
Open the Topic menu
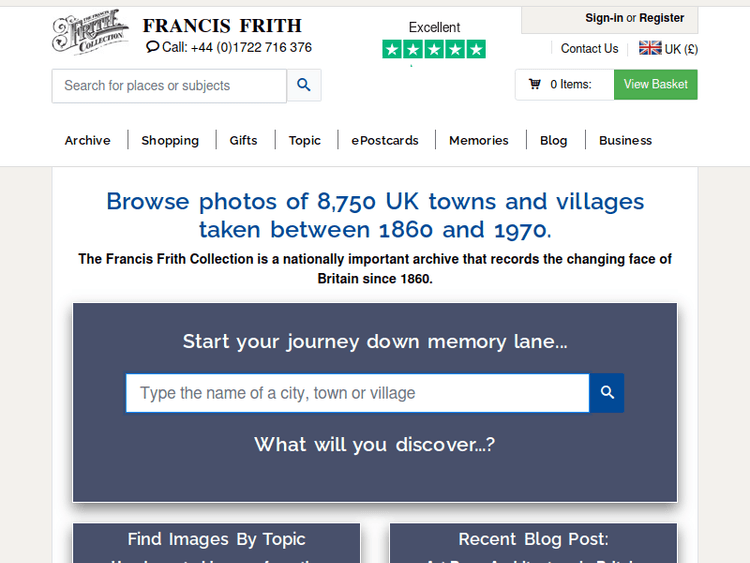[305, 140]
